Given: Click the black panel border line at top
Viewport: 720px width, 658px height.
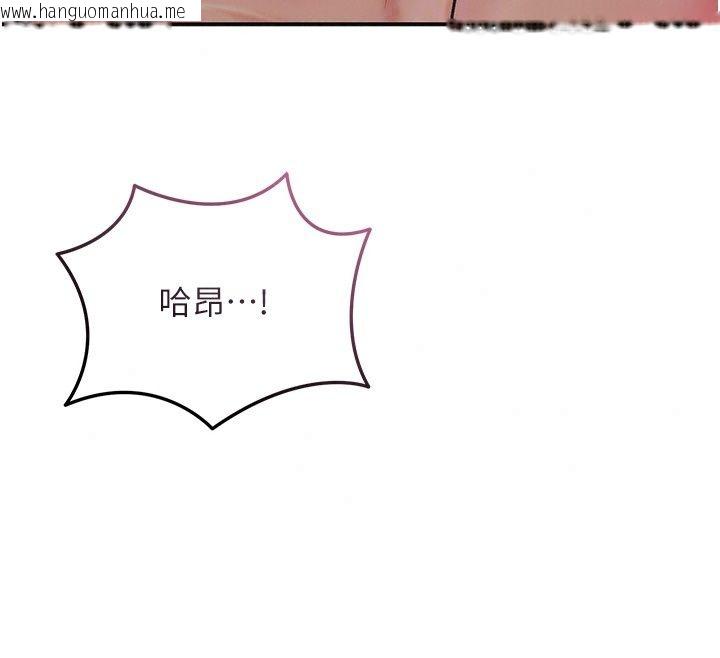Looking at the screenshot, I should (308, 24).
